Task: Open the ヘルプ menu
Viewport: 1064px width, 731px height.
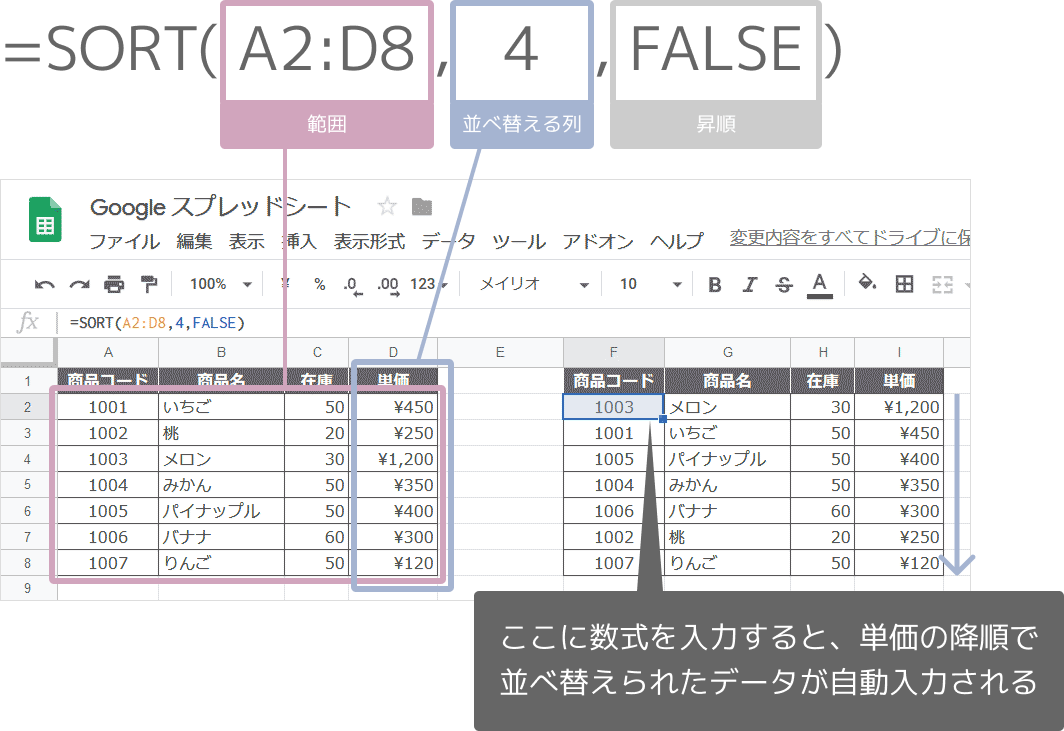Action: 677,241
